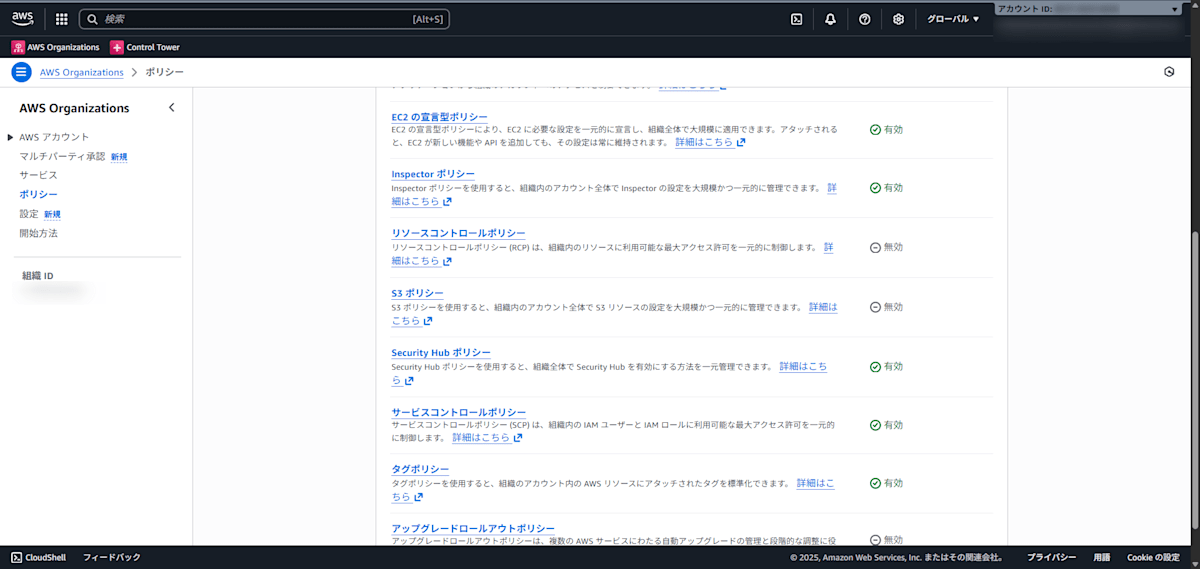Open the EC2 の宣言型ポリシー link
The height and width of the screenshot is (569, 1200).
click(440, 117)
